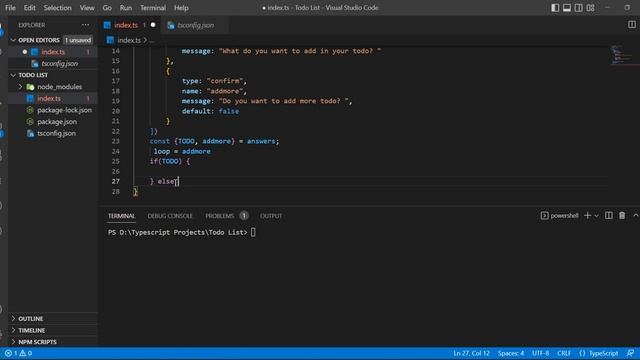Open feedback icon in status bar

(630, 353)
